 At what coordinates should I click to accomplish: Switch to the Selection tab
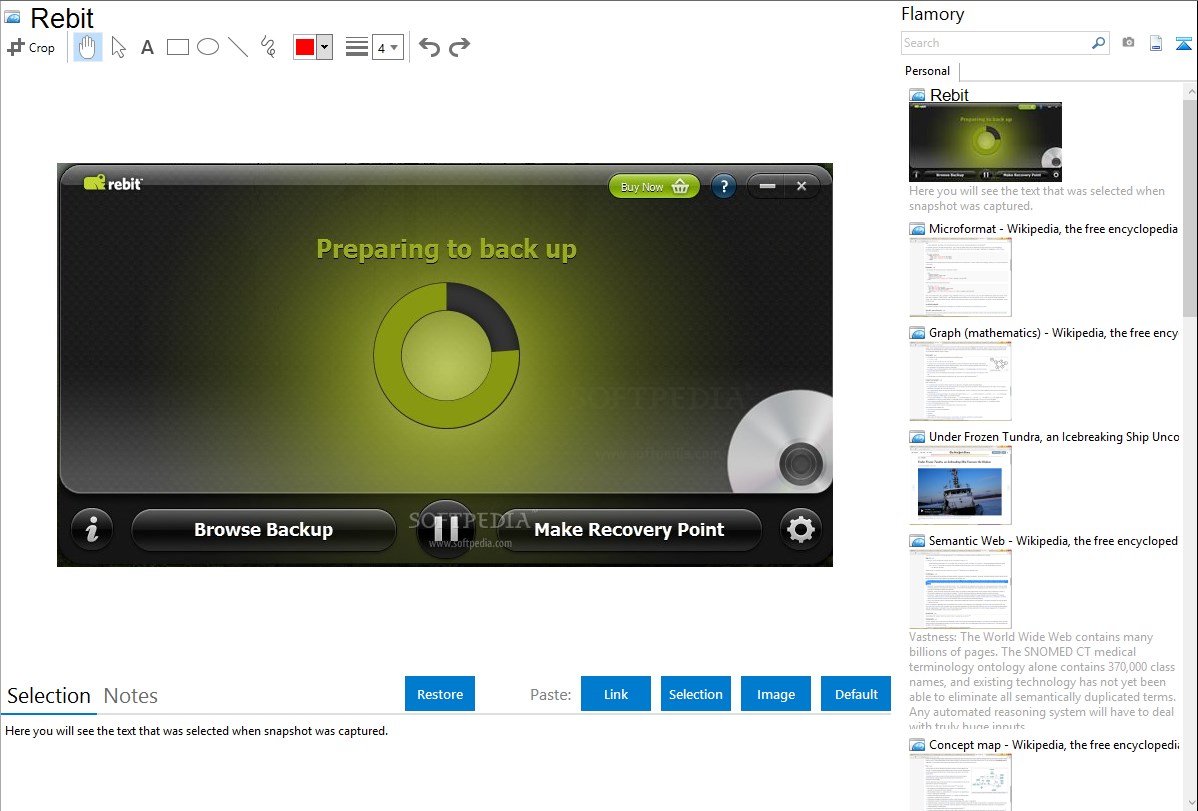click(49, 696)
